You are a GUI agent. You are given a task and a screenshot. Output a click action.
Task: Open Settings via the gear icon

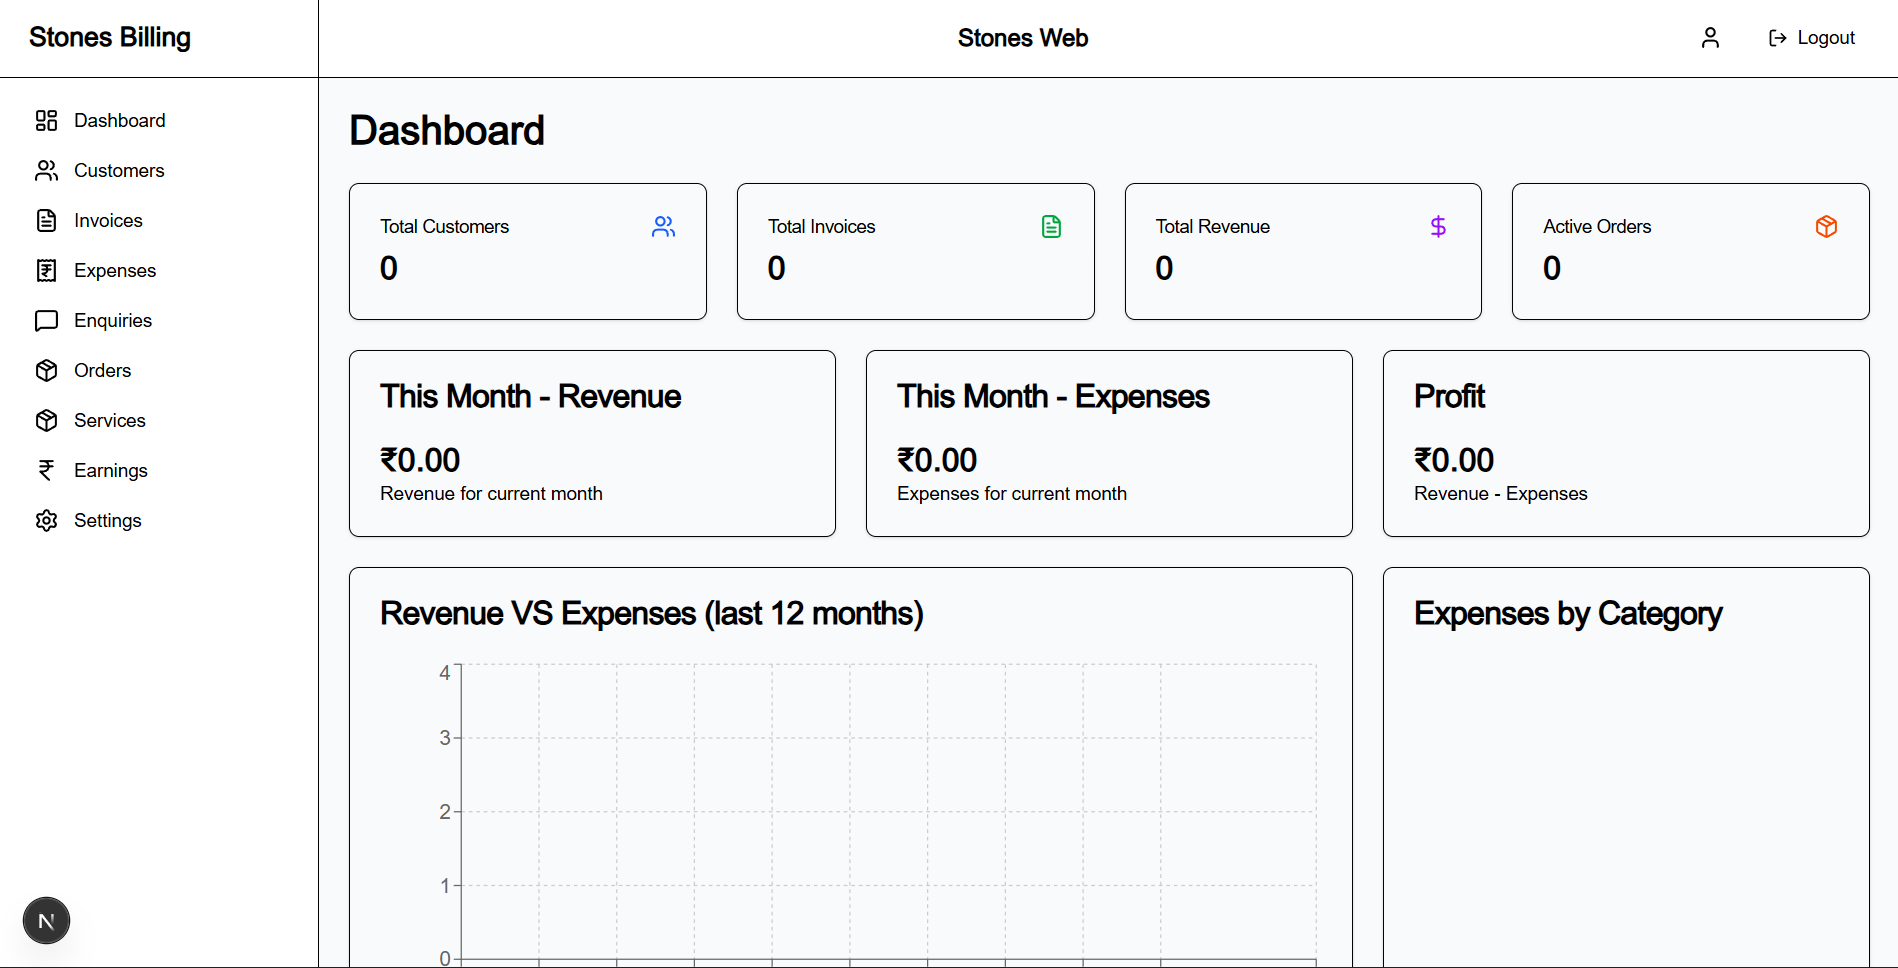[46, 520]
